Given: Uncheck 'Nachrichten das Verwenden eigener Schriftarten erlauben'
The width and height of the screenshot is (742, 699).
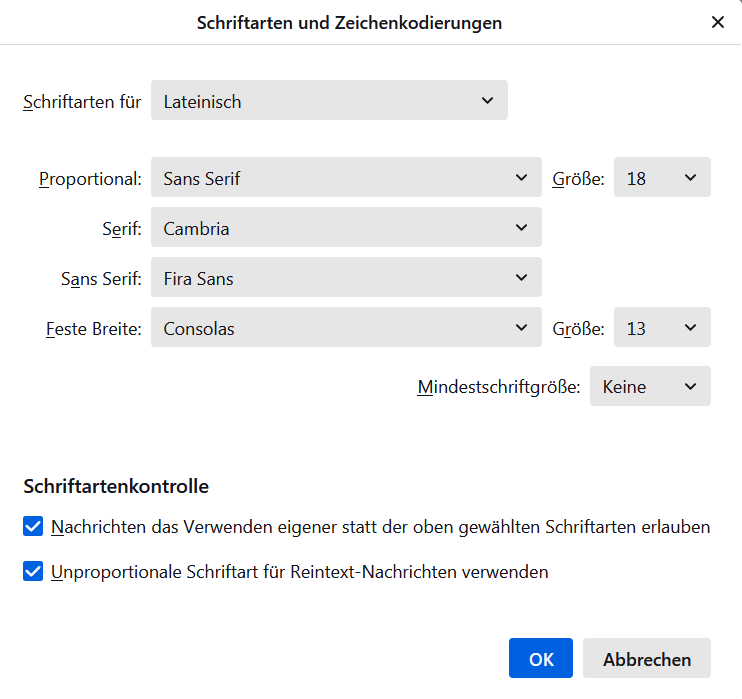Looking at the screenshot, I should 33,526.
